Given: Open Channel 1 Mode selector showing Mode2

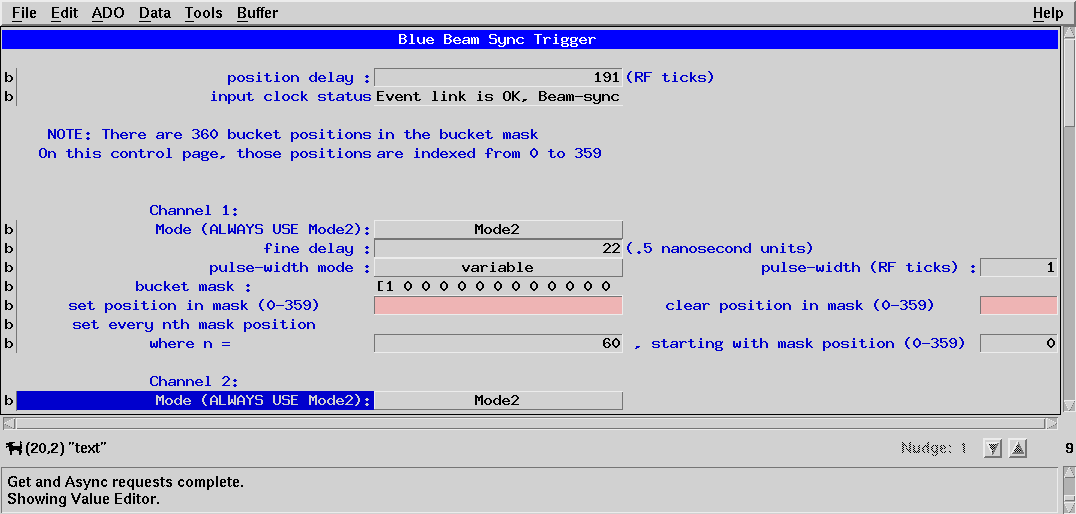Looking at the screenshot, I should coord(498,229).
